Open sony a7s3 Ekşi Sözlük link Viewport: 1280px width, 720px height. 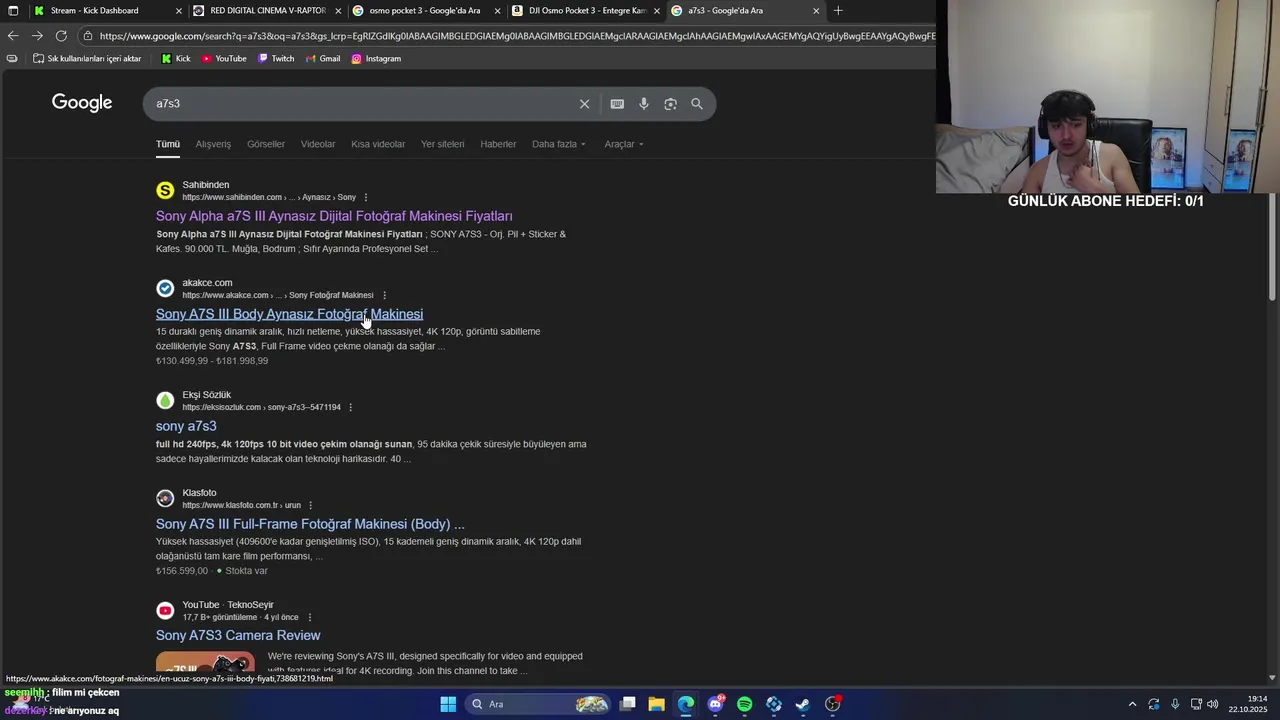point(186,426)
